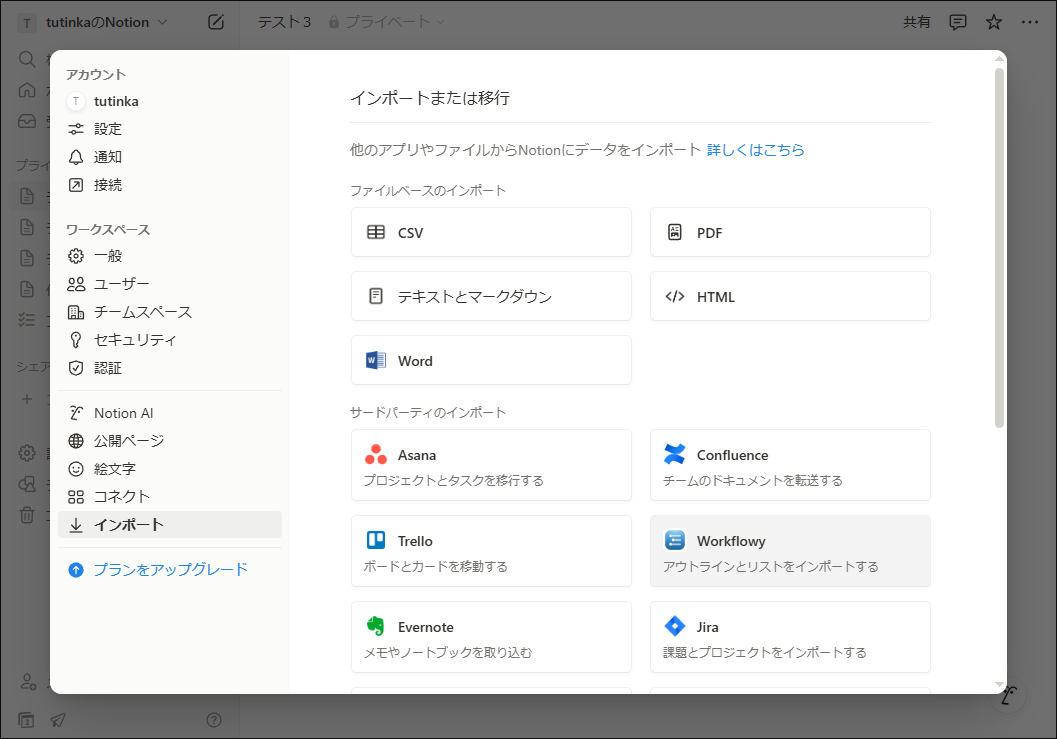Image resolution: width=1057 pixels, height=739 pixels.
Task: Click the invite members icon bottom left
Action: click(28, 682)
